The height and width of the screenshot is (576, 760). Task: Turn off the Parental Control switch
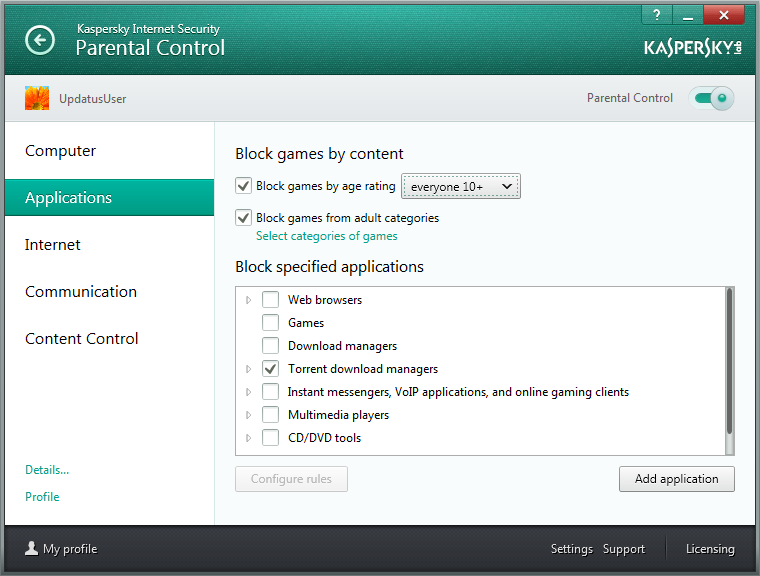point(712,98)
